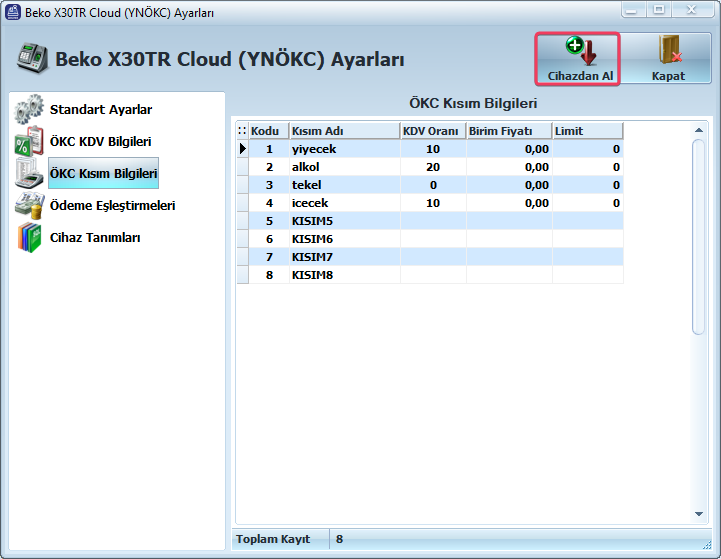Viewport: 721px width, 559px height.
Task: Click the ÖKC Kısım Bilgileri icon
Action: (30, 173)
